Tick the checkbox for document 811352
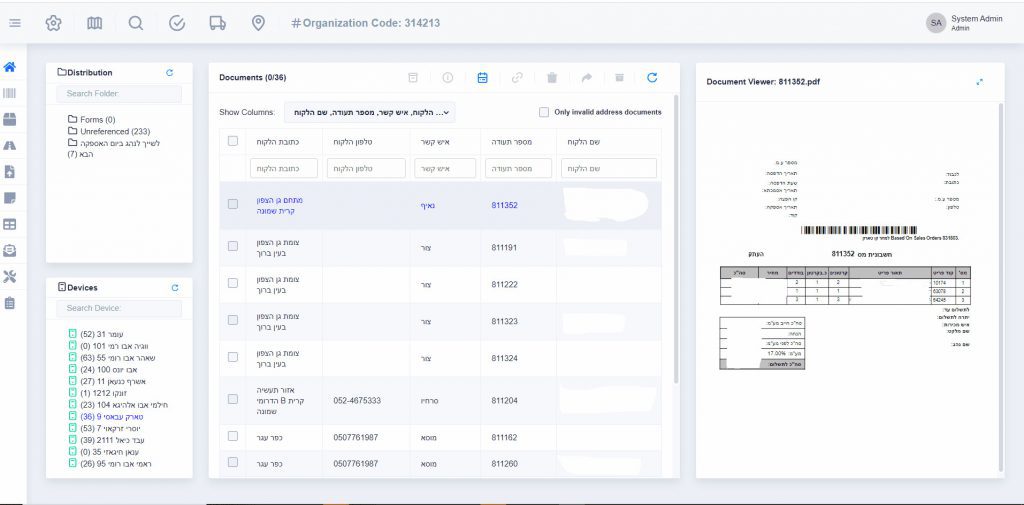Image resolution: width=1024 pixels, height=505 pixels. pos(233,204)
